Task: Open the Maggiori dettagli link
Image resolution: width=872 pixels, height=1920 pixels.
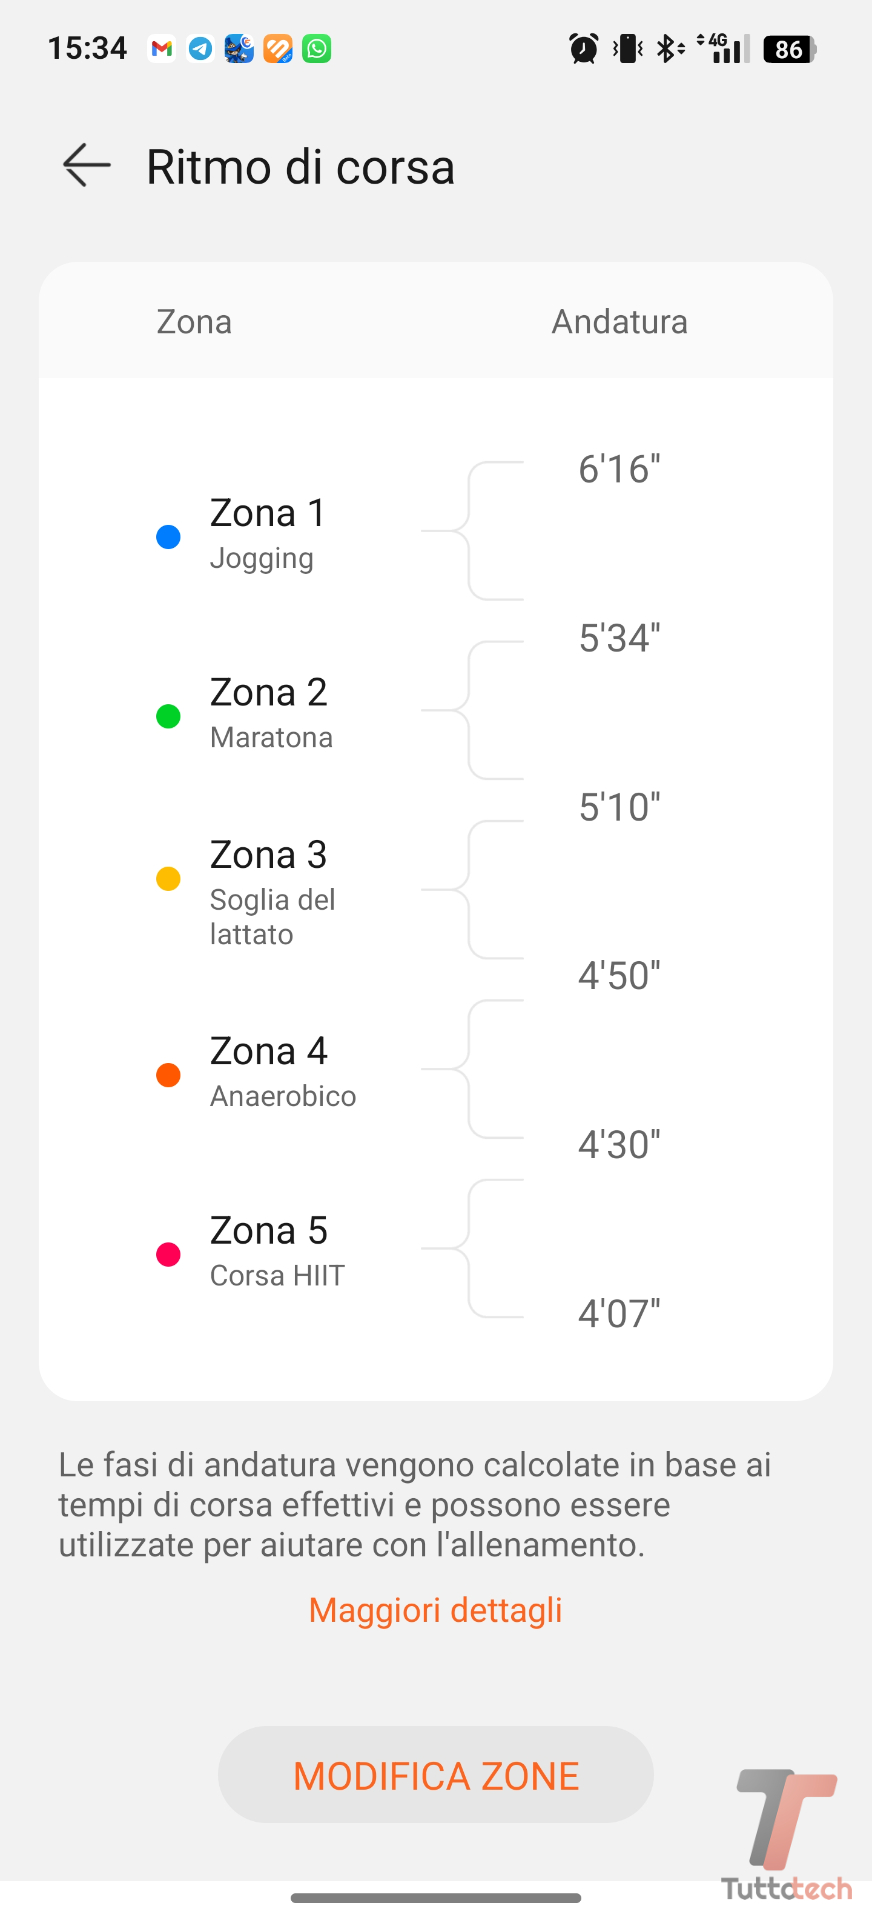Action: [x=435, y=1610]
